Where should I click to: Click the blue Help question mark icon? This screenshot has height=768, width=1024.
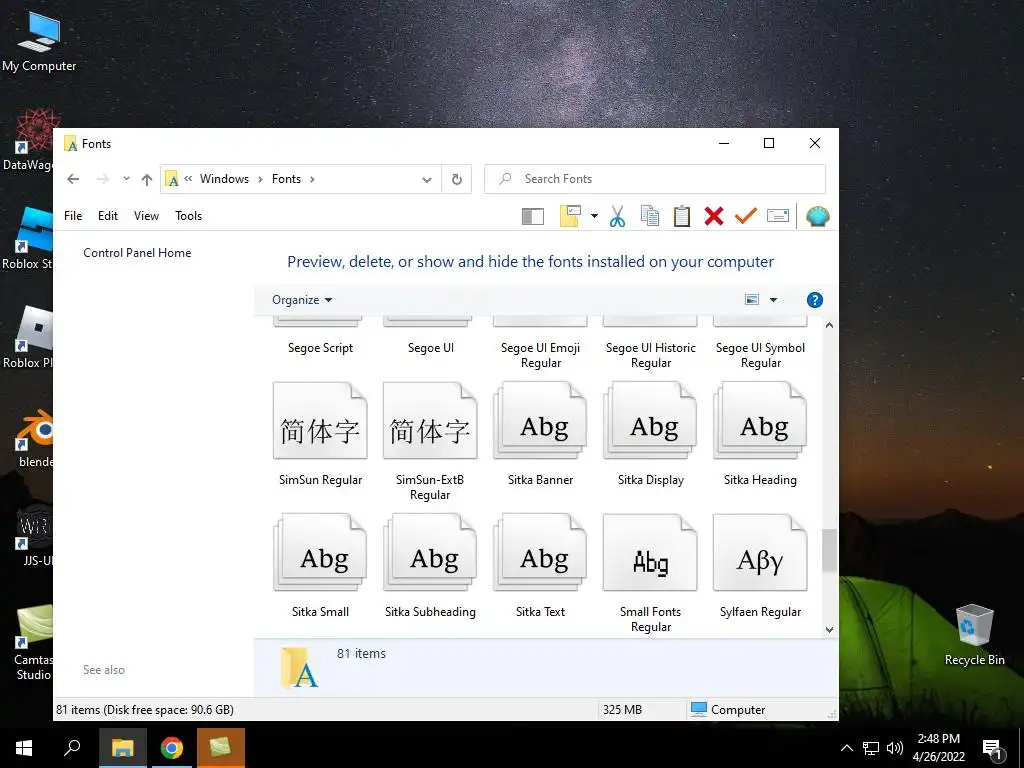pyautogui.click(x=814, y=300)
